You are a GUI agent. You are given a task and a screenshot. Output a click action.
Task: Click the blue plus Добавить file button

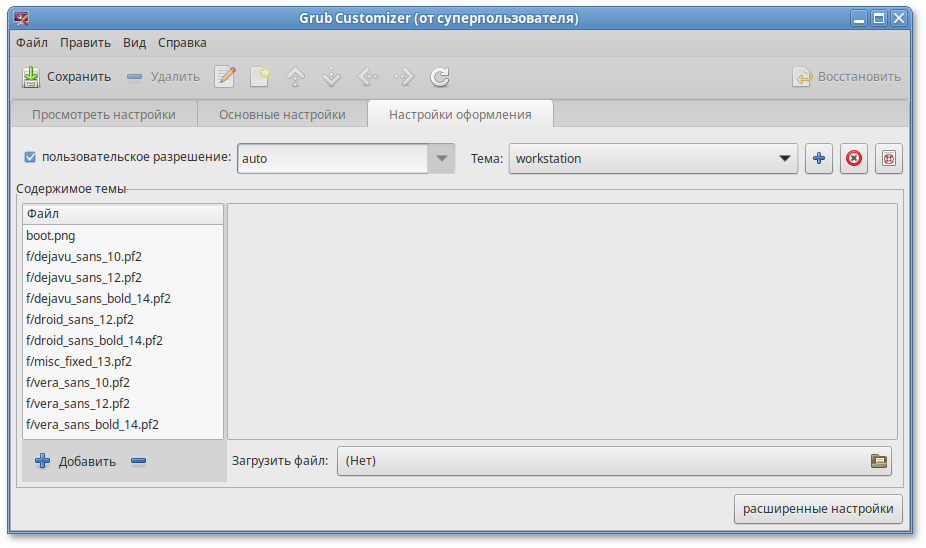(x=75, y=461)
